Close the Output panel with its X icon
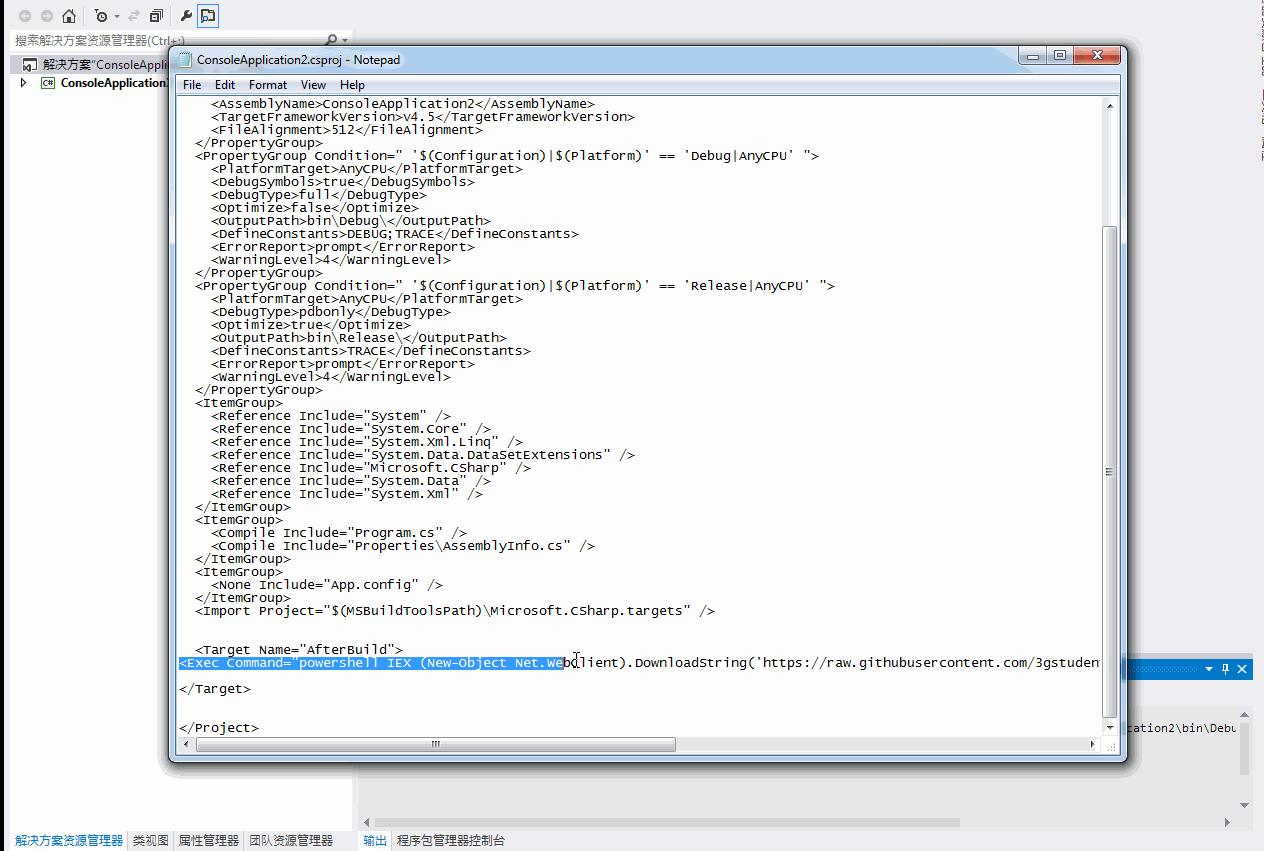This screenshot has width=1264, height=851. pyautogui.click(x=1242, y=668)
